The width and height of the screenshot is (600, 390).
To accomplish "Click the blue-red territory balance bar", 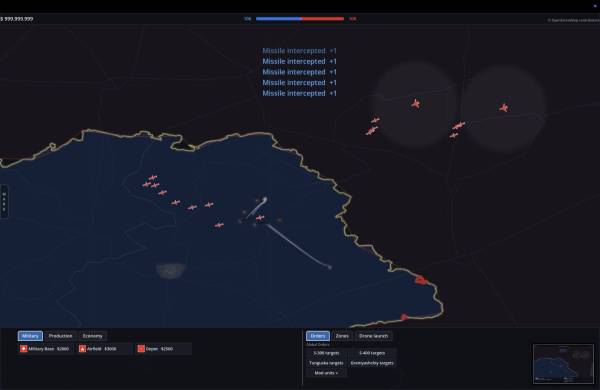I will [x=300, y=18].
